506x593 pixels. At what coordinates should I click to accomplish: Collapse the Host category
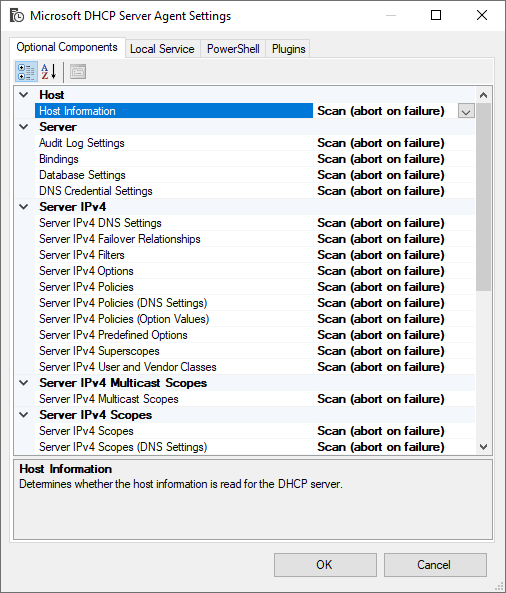[24, 95]
